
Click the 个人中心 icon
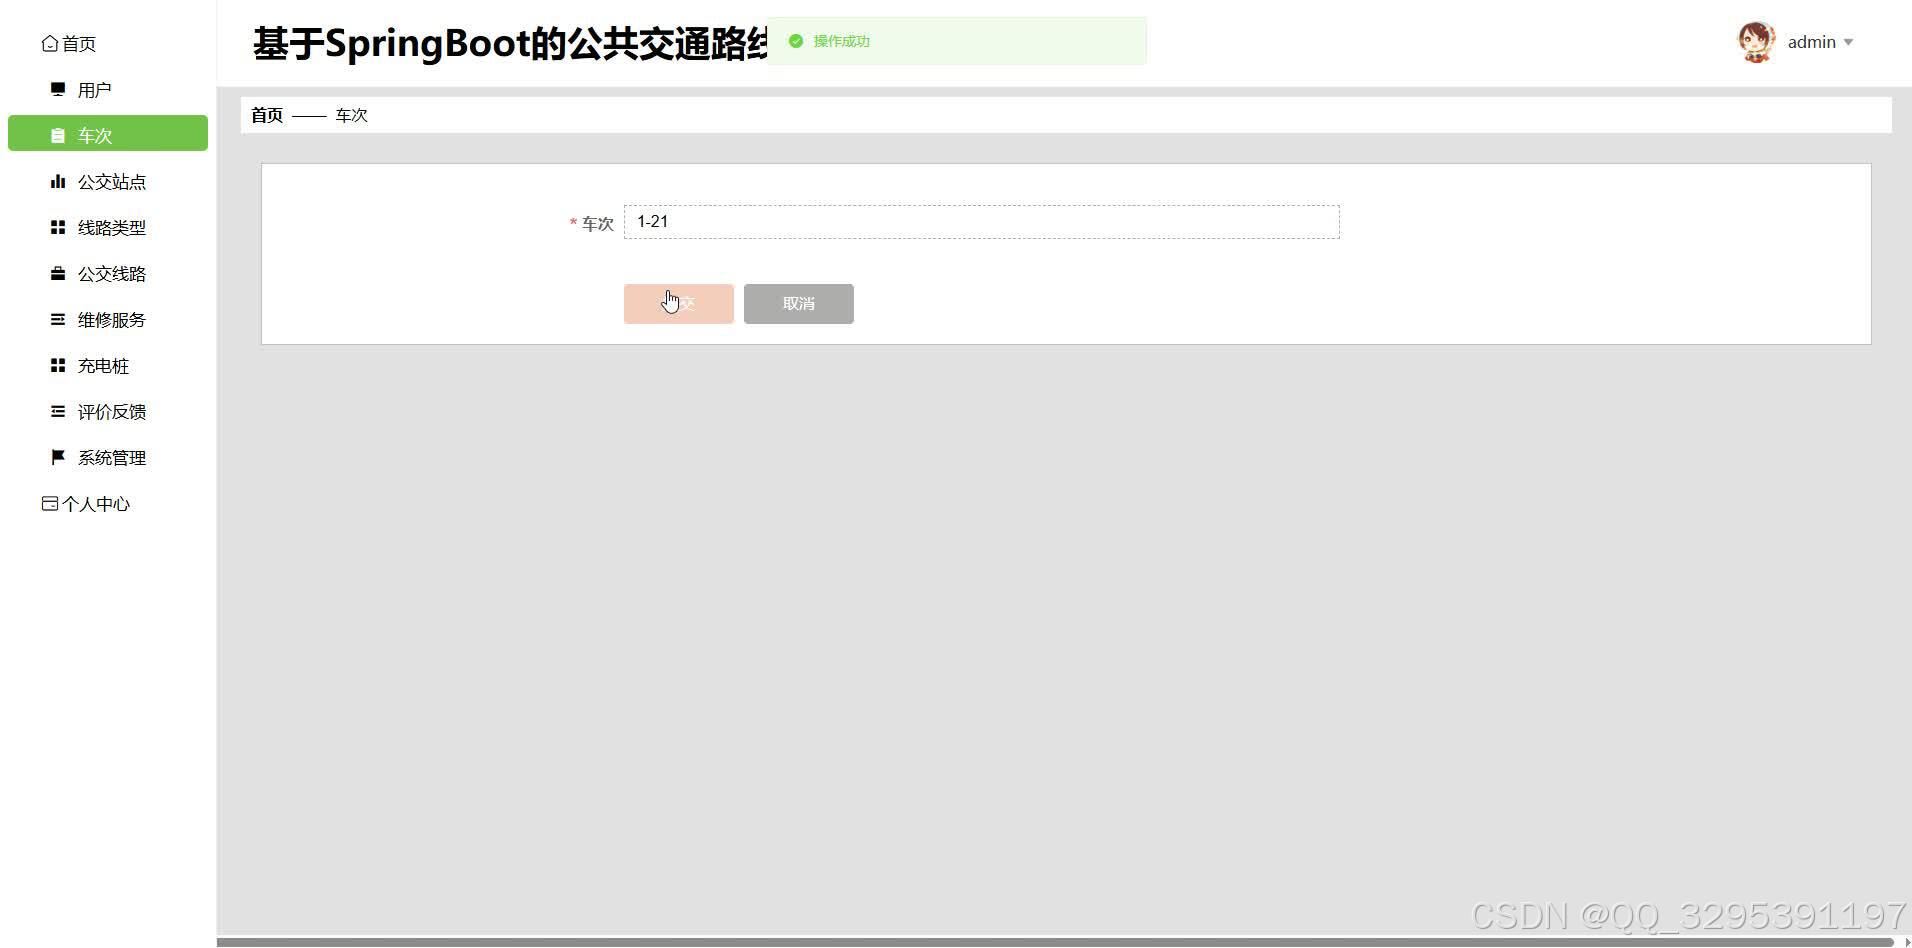point(48,503)
